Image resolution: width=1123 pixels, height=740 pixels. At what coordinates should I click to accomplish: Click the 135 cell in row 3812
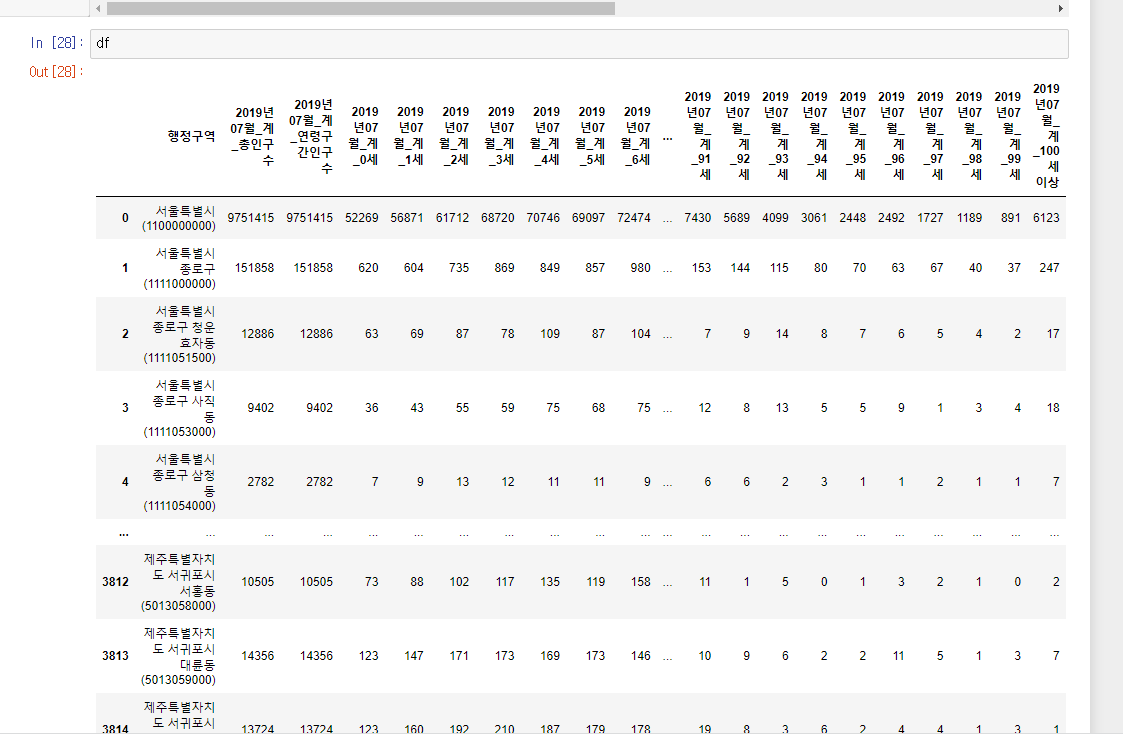[550, 582]
